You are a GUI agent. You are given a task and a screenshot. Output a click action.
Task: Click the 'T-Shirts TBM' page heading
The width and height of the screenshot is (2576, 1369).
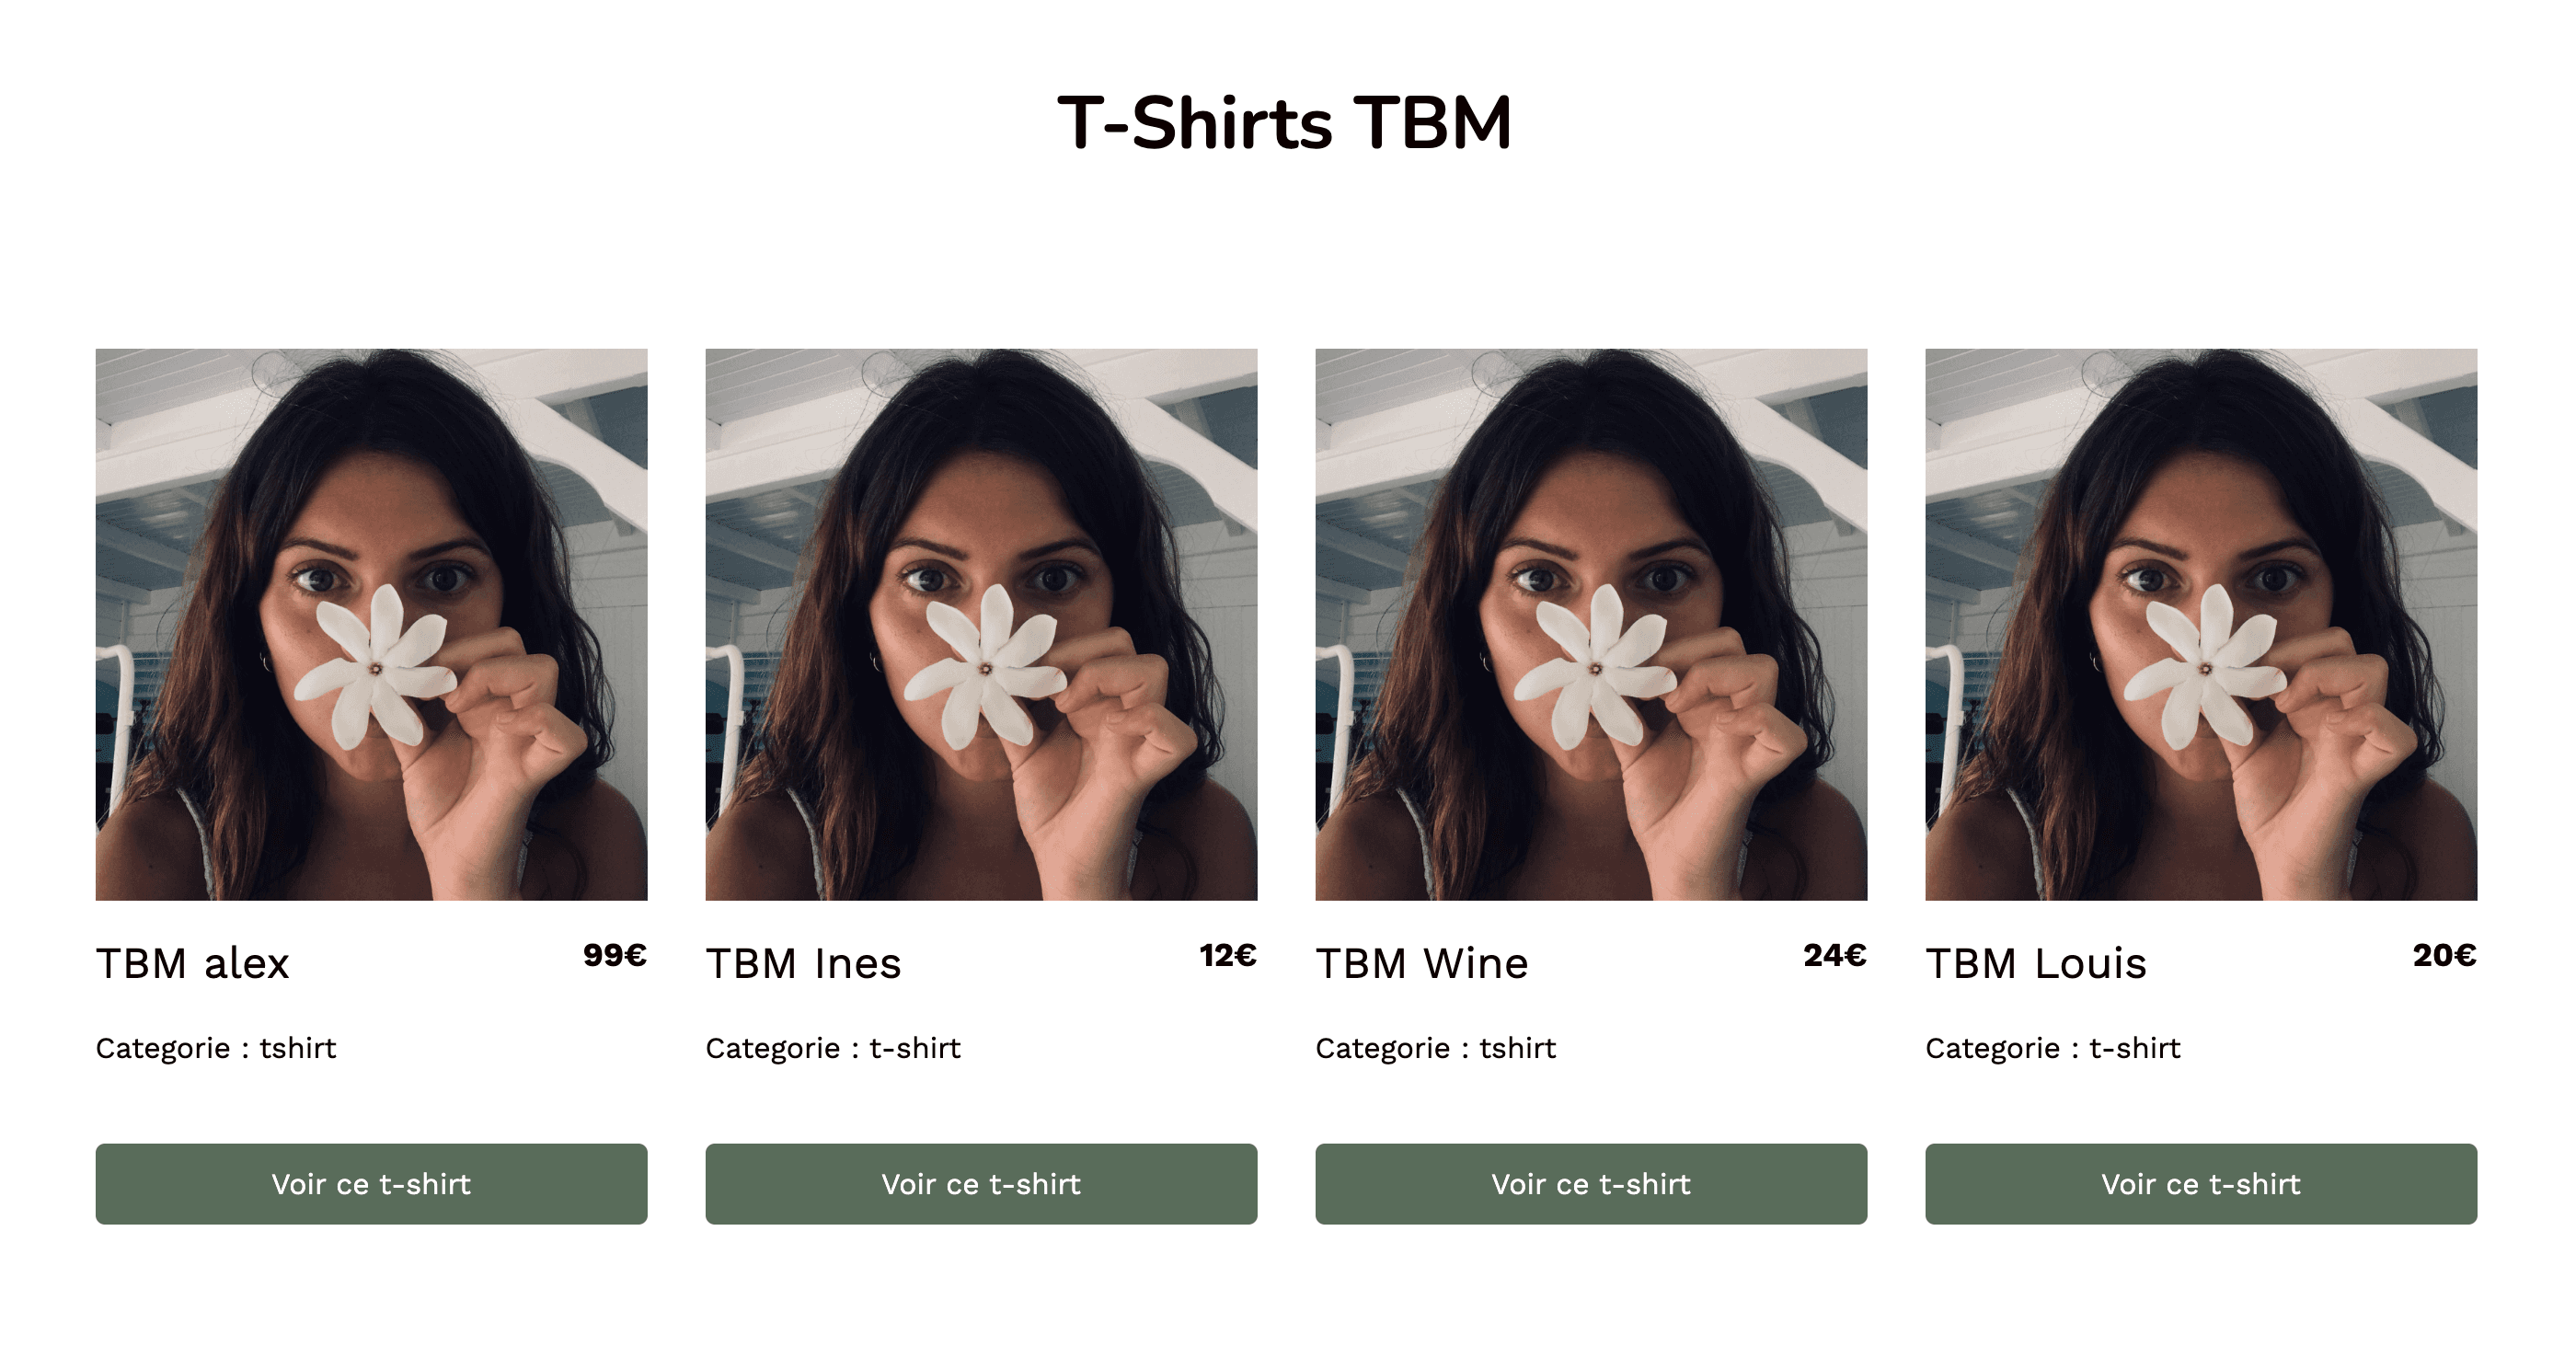[x=1285, y=123]
